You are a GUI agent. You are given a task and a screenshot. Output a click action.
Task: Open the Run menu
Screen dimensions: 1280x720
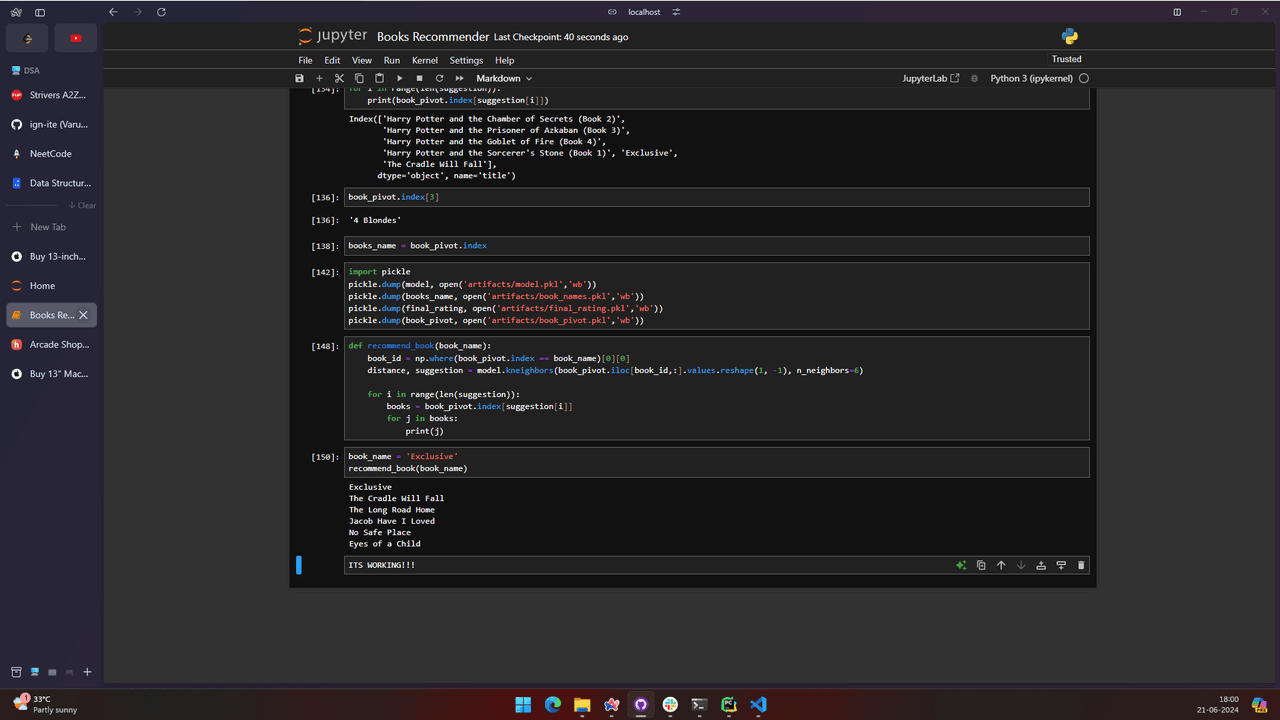tap(392, 60)
